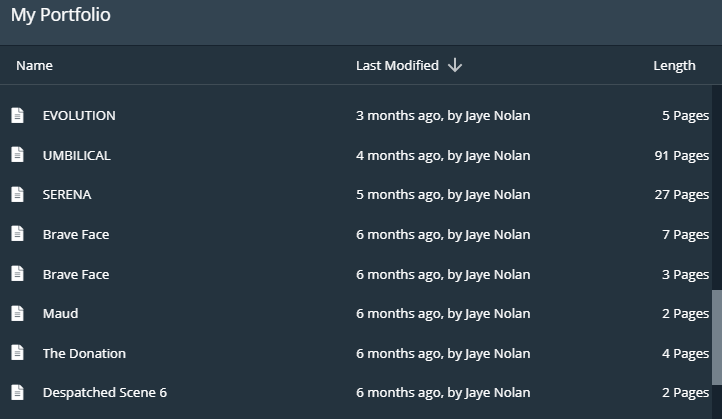Toggle sort direction arrow by Last Modified
The width and height of the screenshot is (722, 419).
(x=455, y=65)
